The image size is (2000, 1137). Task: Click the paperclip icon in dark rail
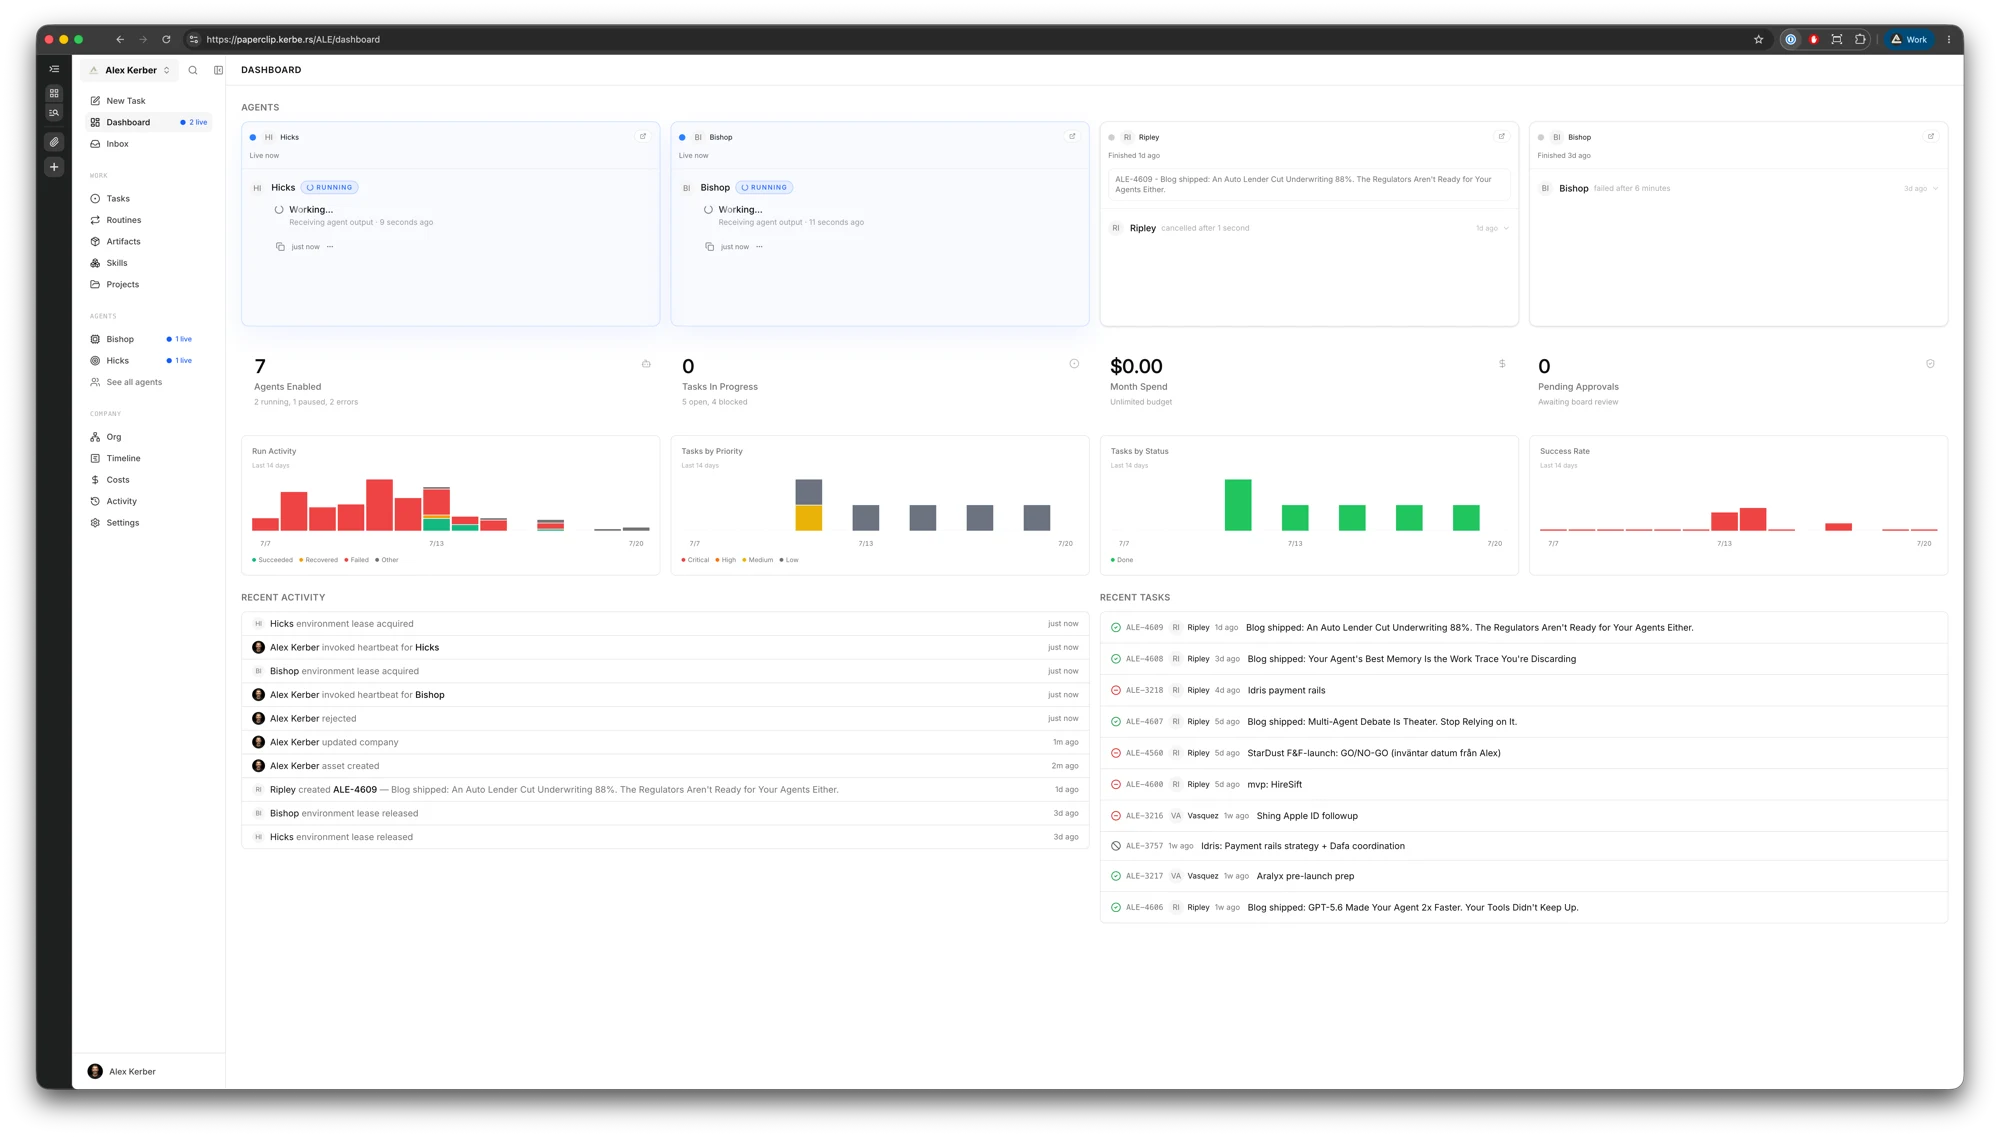click(x=54, y=142)
